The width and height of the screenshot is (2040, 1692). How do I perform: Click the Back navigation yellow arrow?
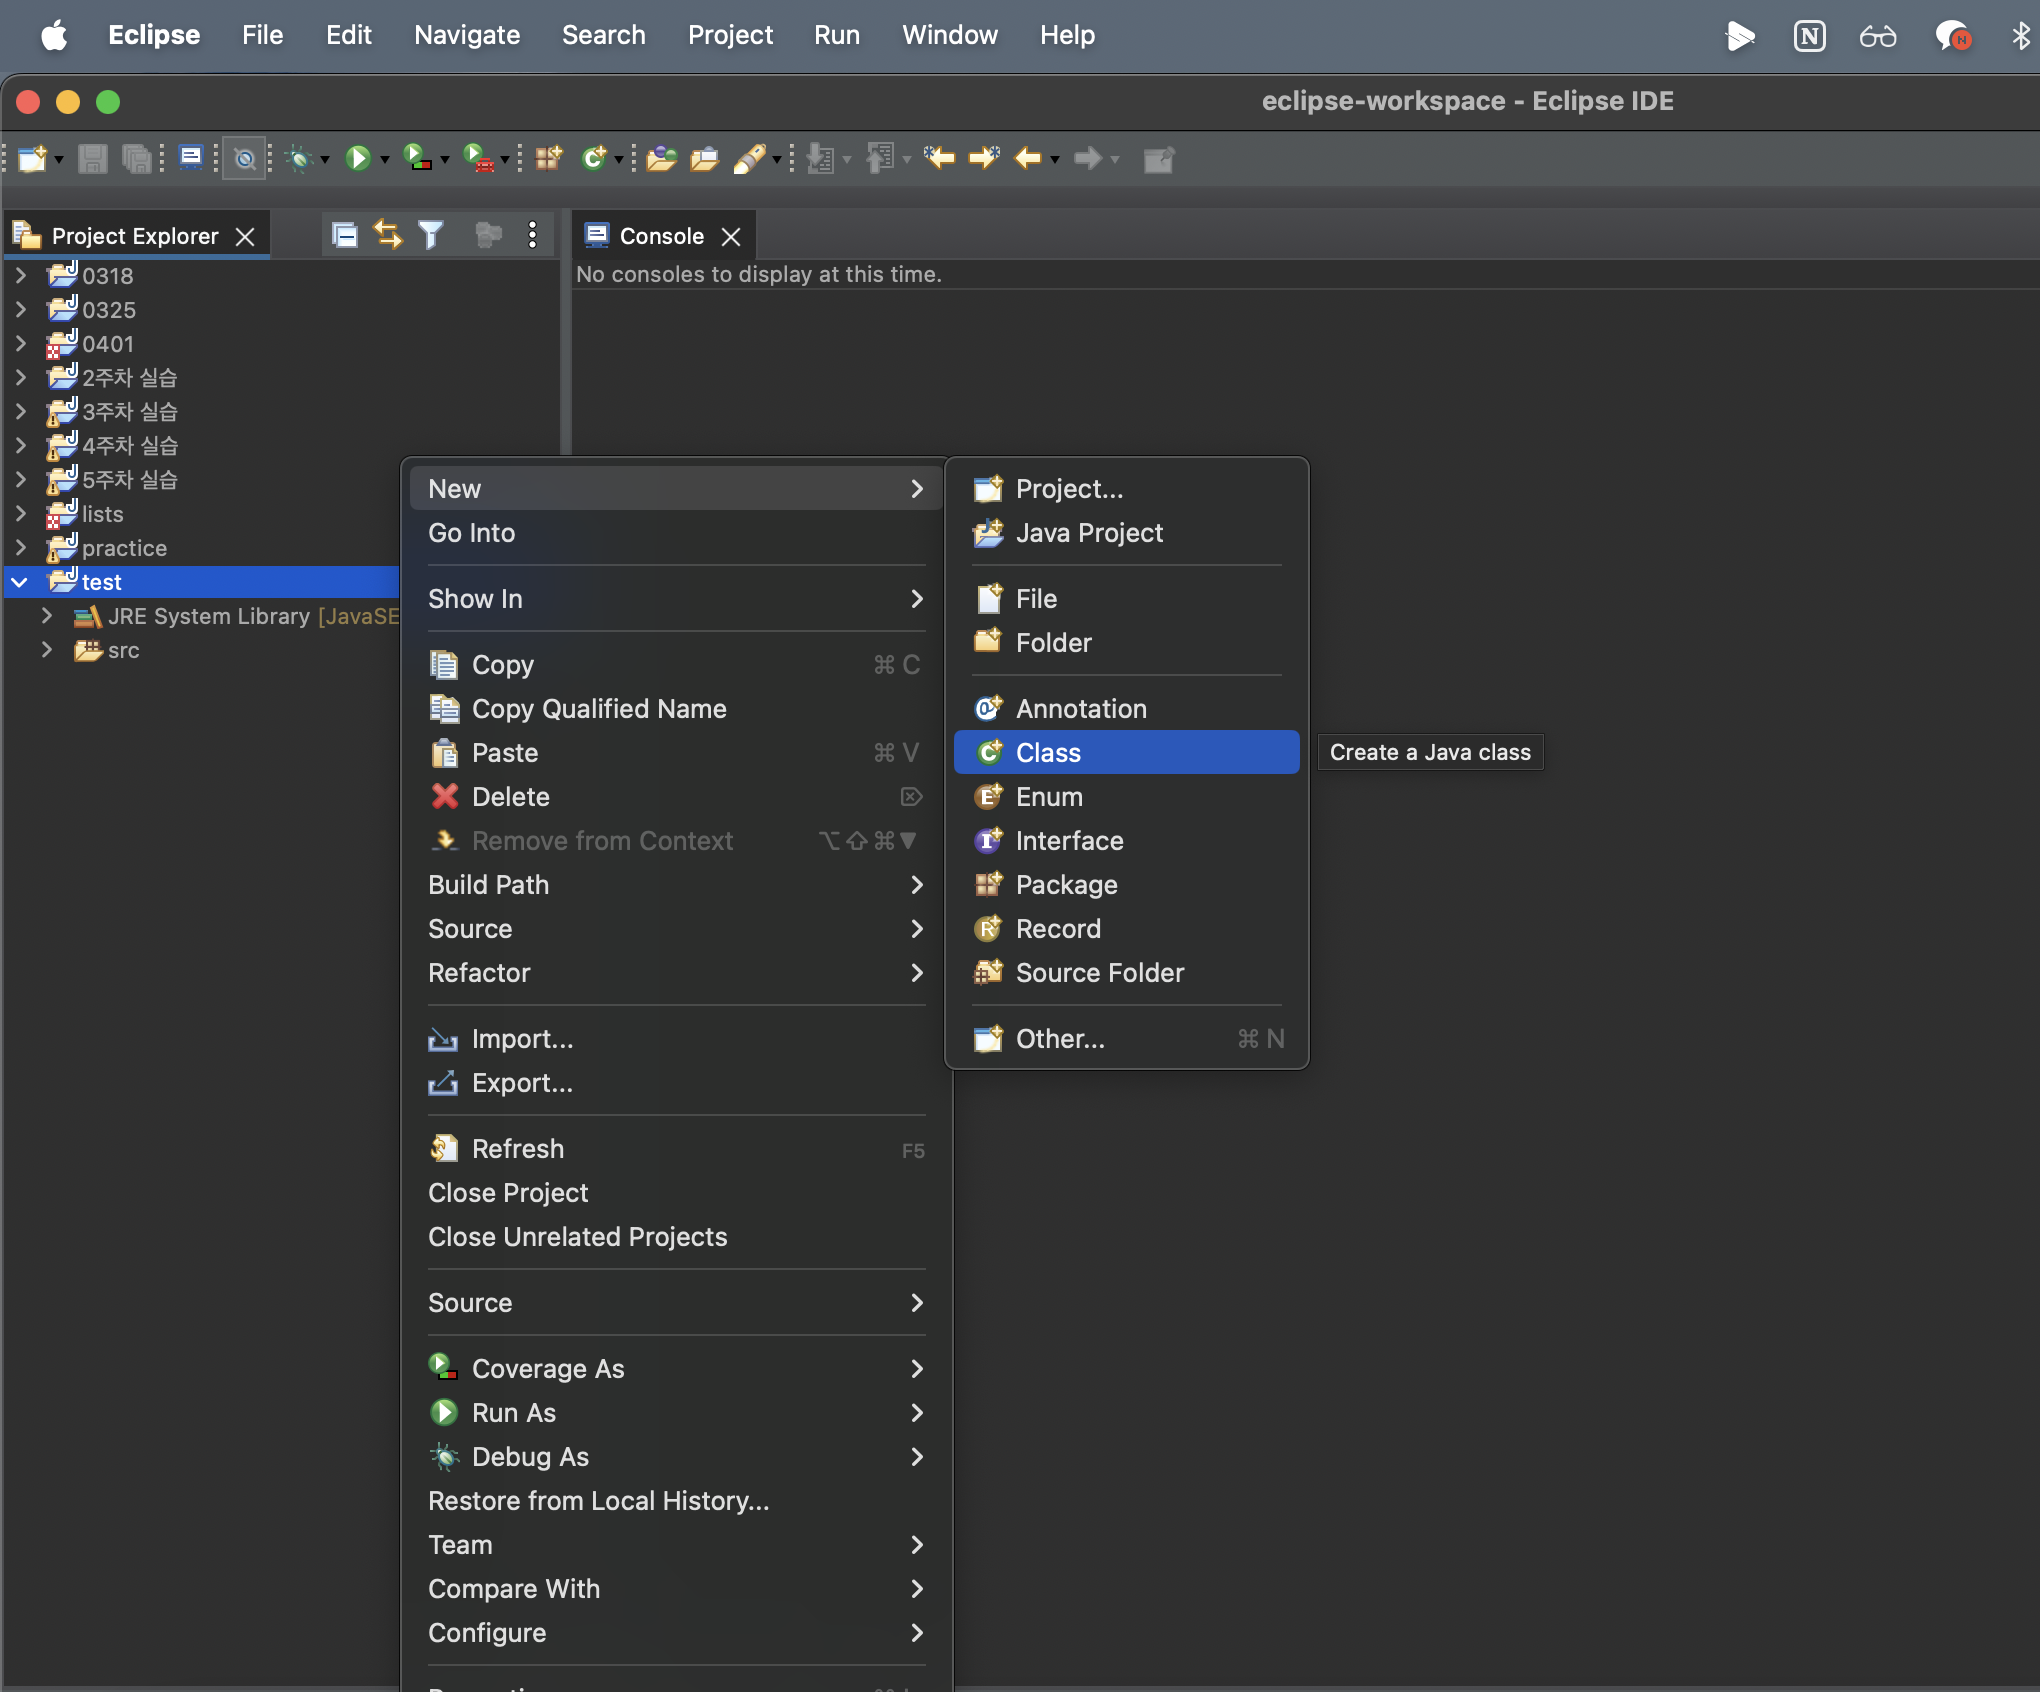(1028, 158)
